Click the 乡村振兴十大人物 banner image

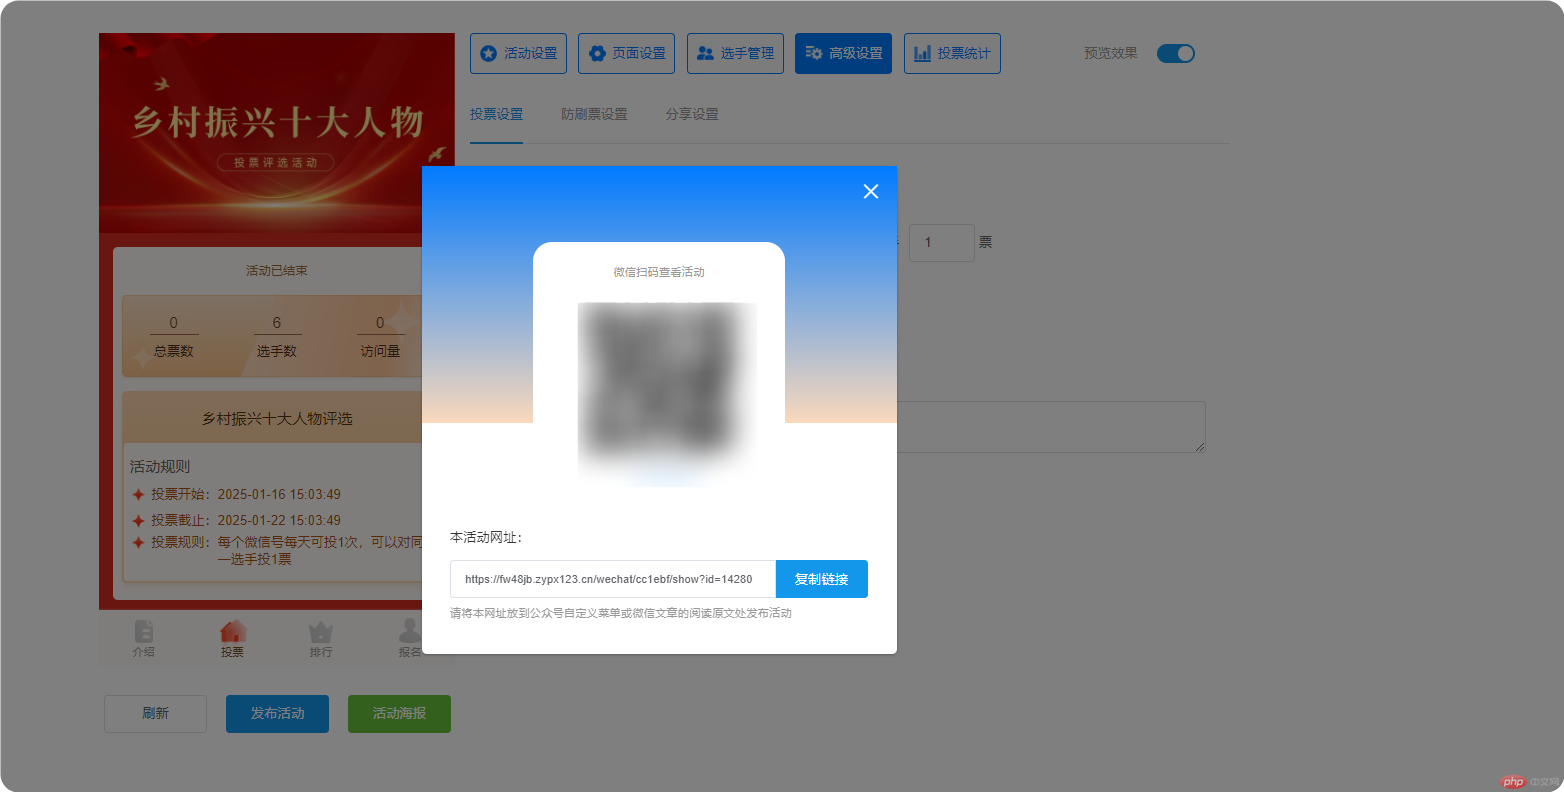[277, 133]
